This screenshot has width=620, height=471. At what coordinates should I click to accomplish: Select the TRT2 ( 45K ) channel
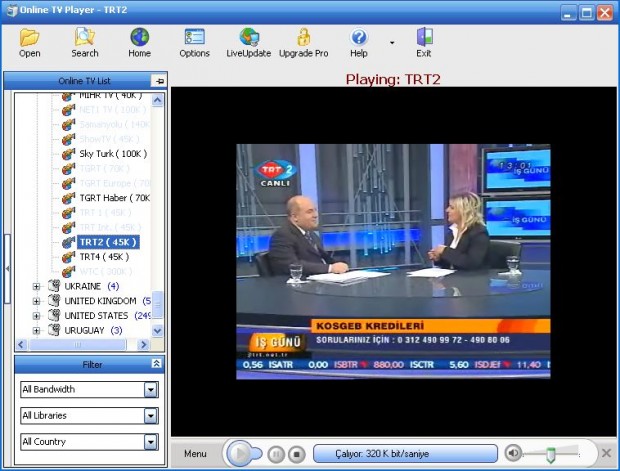coord(108,242)
